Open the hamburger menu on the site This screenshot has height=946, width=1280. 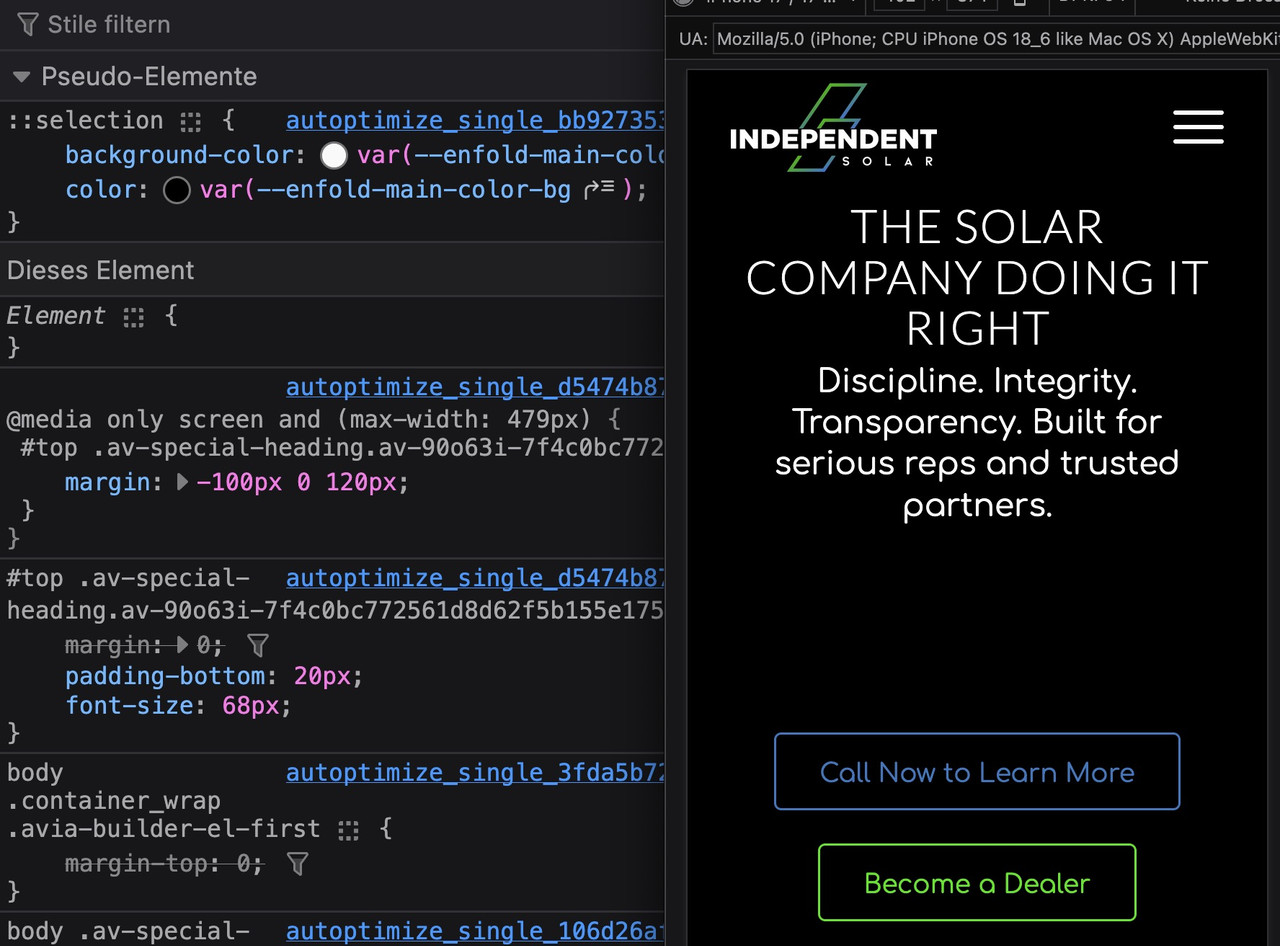1198,127
